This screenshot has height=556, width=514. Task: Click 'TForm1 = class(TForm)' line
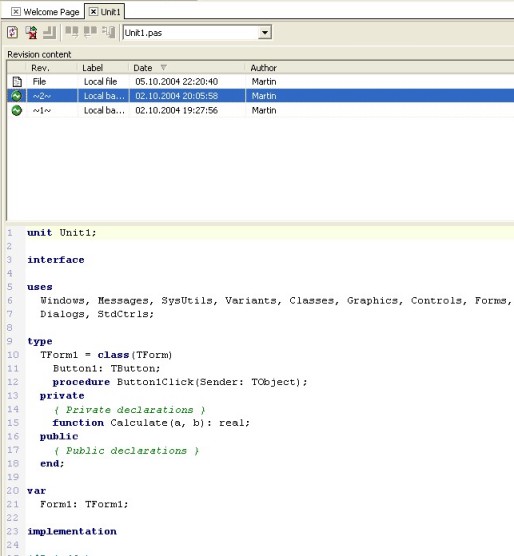[x=106, y=355]
